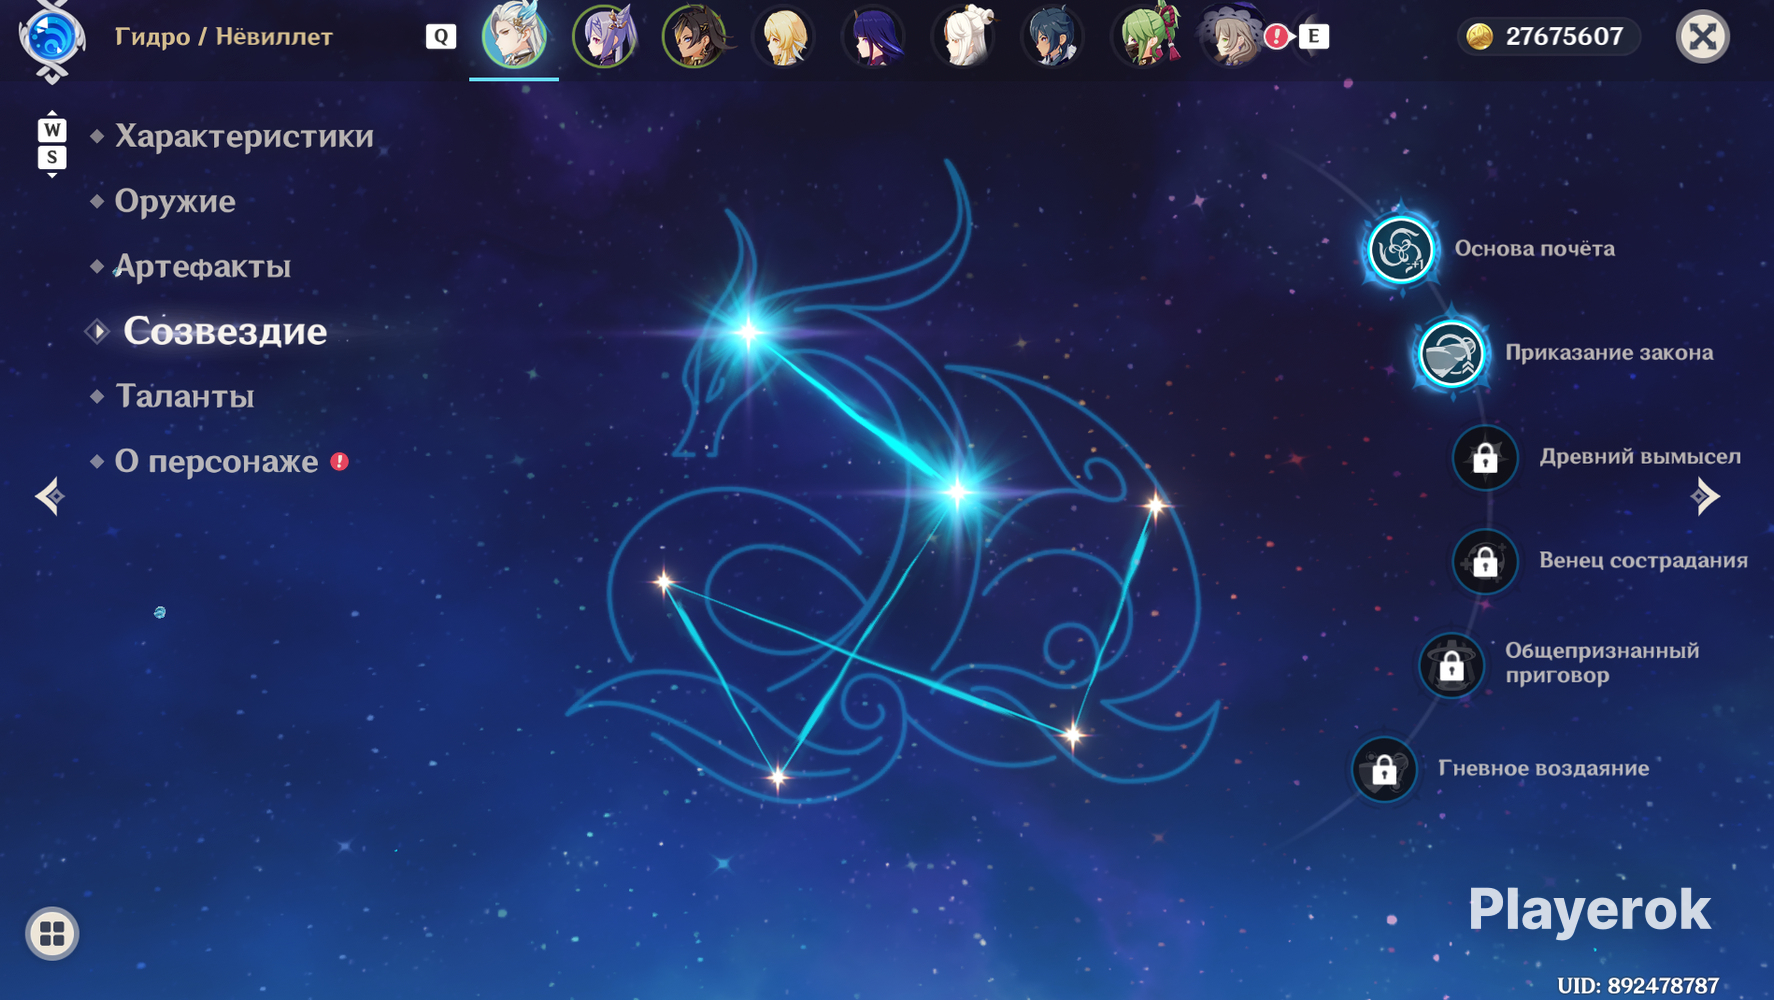
Task: Click the E next-character key
Action: tap(1314, 37)
